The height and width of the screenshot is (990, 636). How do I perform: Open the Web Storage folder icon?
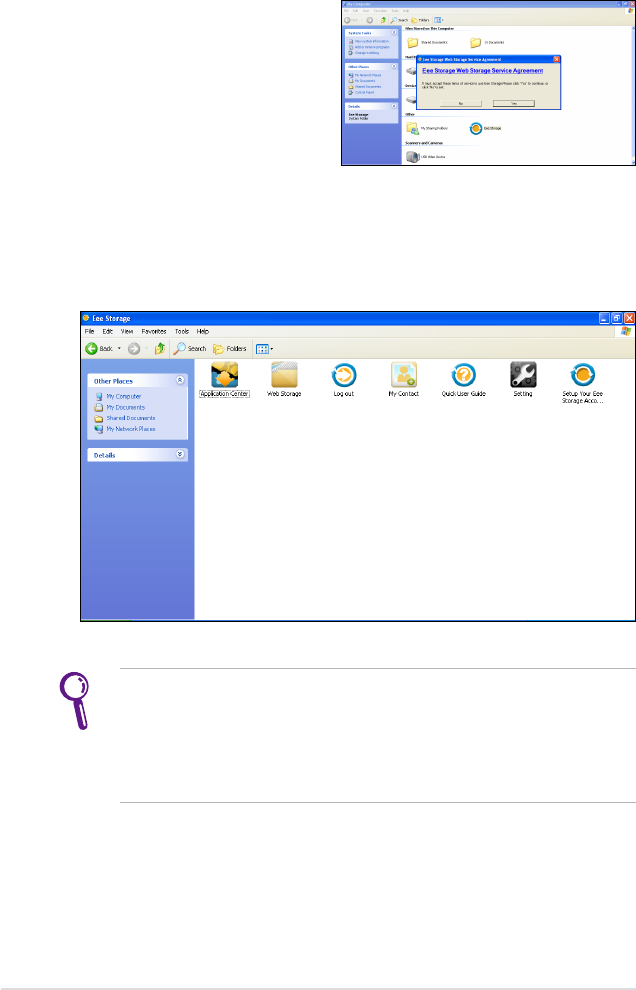[284, 375]
